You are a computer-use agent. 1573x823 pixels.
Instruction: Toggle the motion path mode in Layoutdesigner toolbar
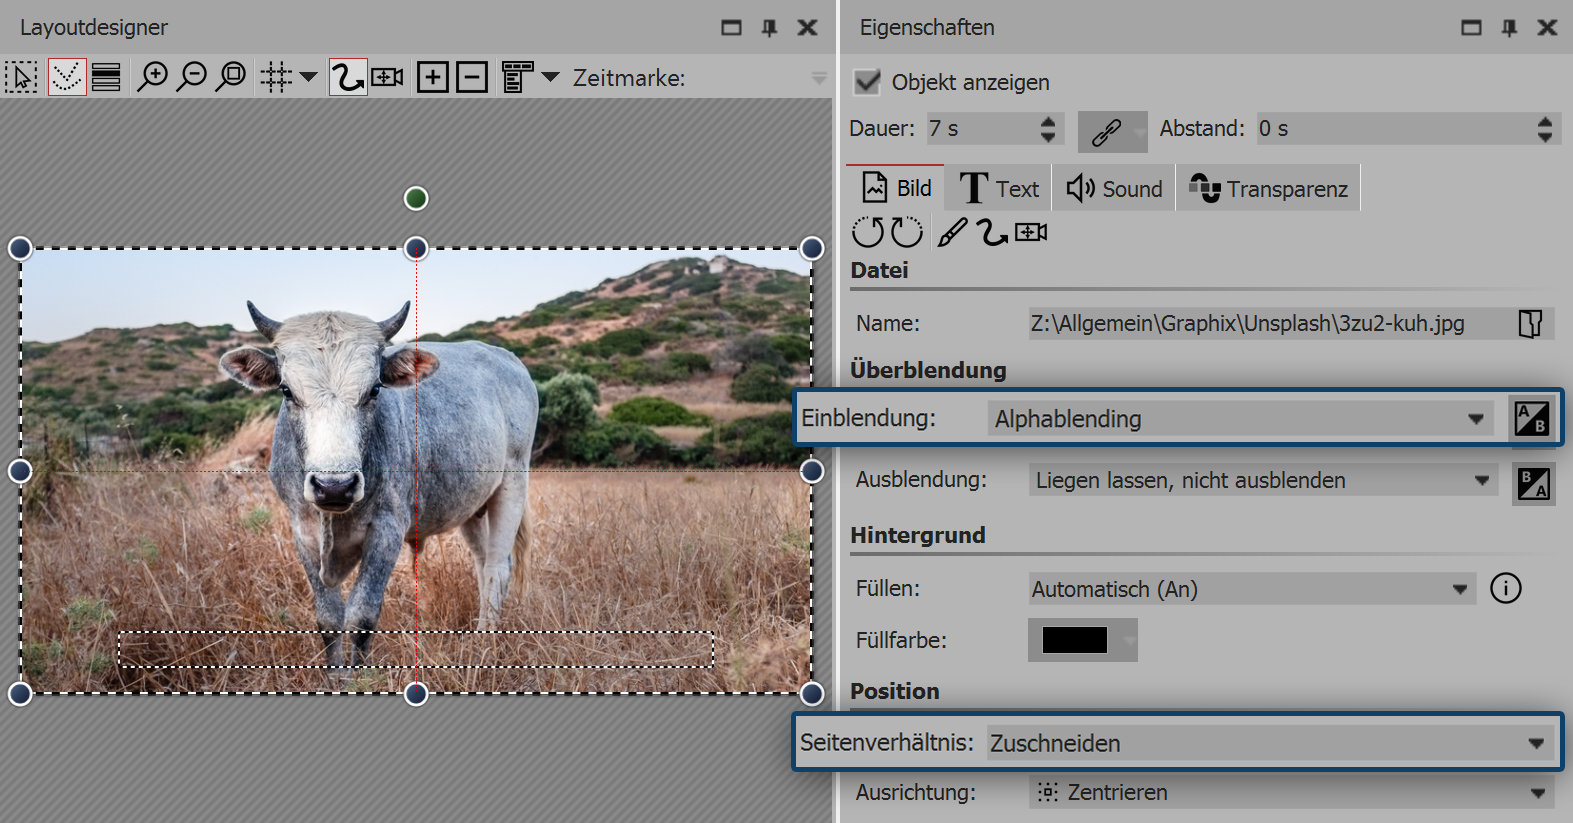pyautogui.click(x=347, y=77)
